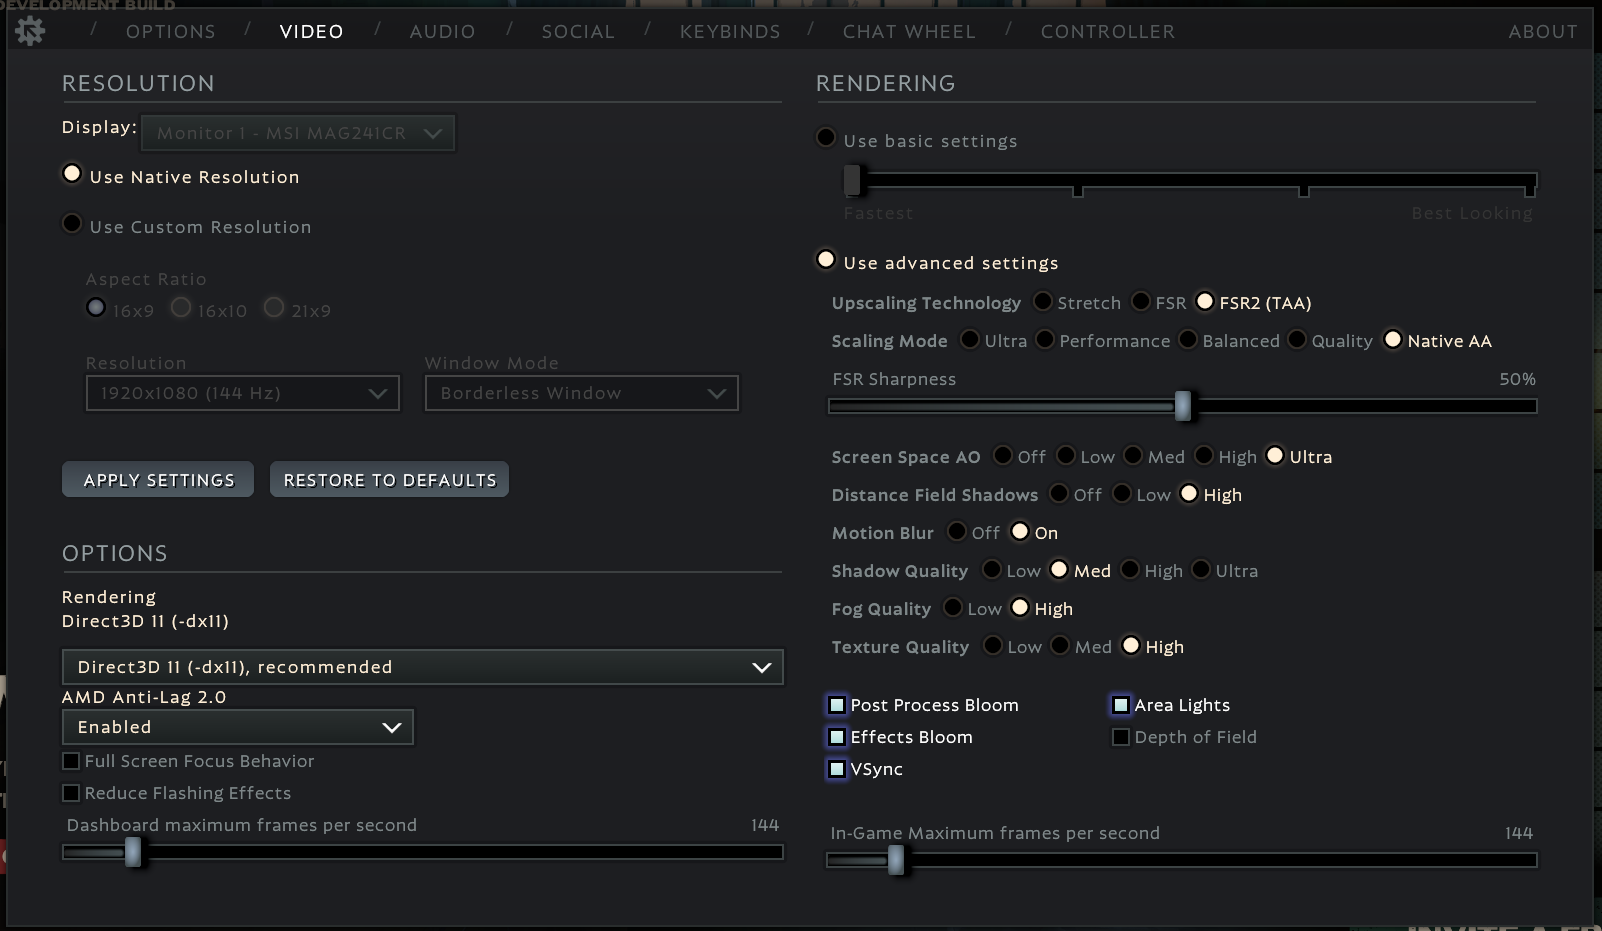This screenshot has width=1602, height=931.
Task: Open the Direct3D 11 rendering API dropdown
Action: coord(423,667)
